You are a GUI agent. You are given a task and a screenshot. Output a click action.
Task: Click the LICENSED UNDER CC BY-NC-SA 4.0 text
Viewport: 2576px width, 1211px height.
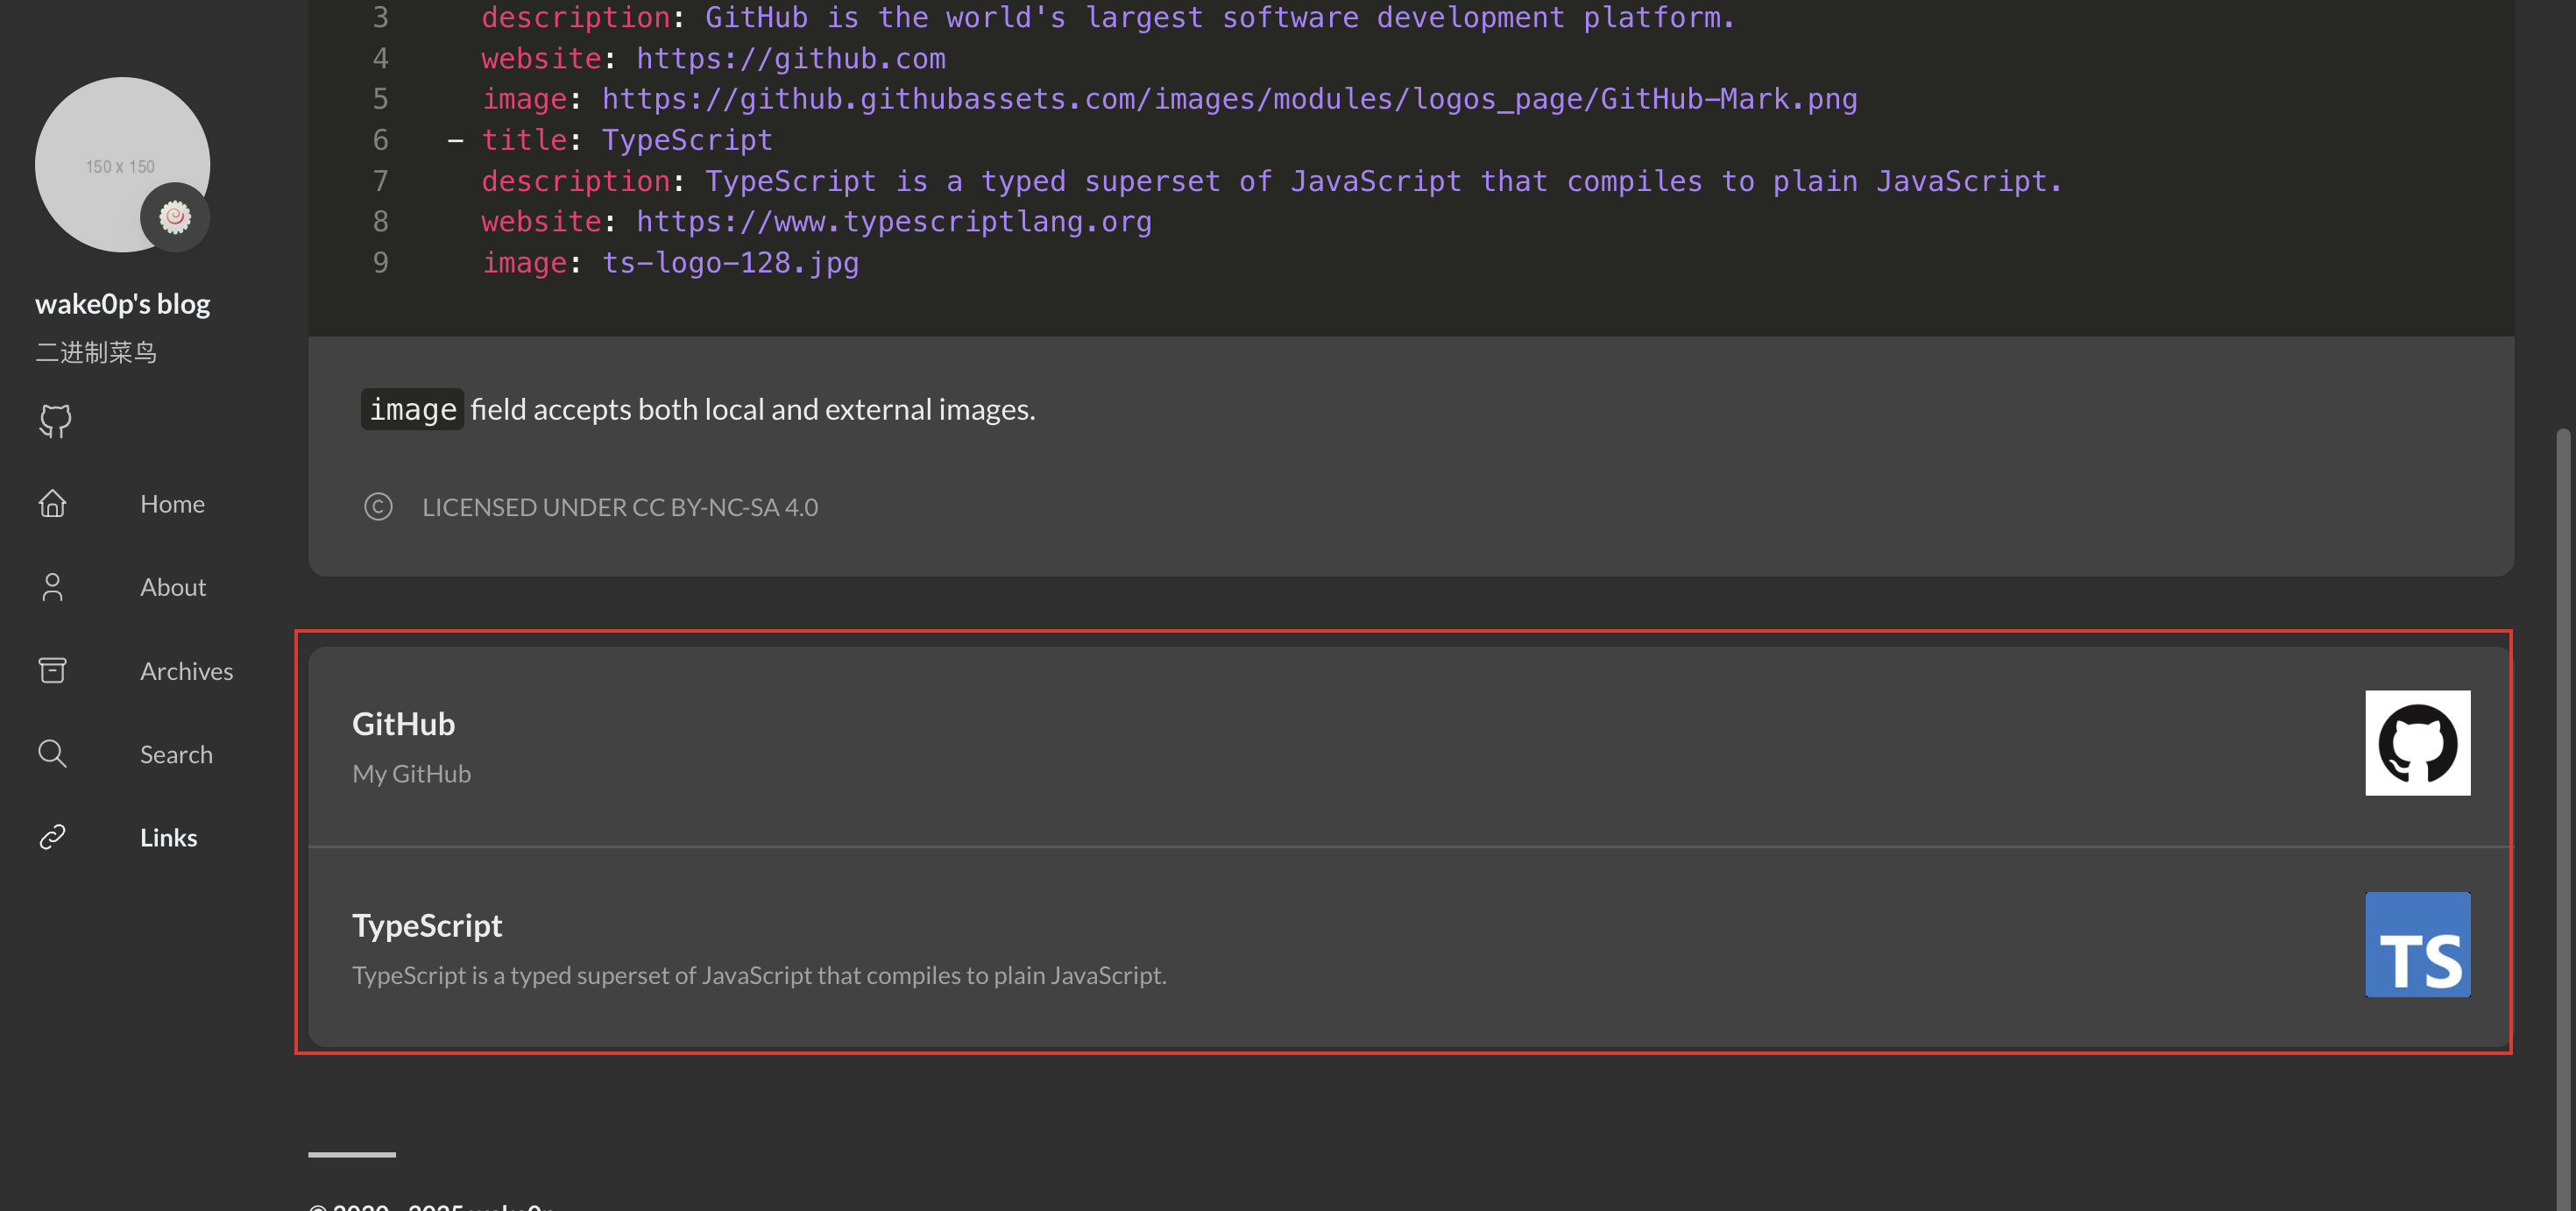tap(620, 507)
